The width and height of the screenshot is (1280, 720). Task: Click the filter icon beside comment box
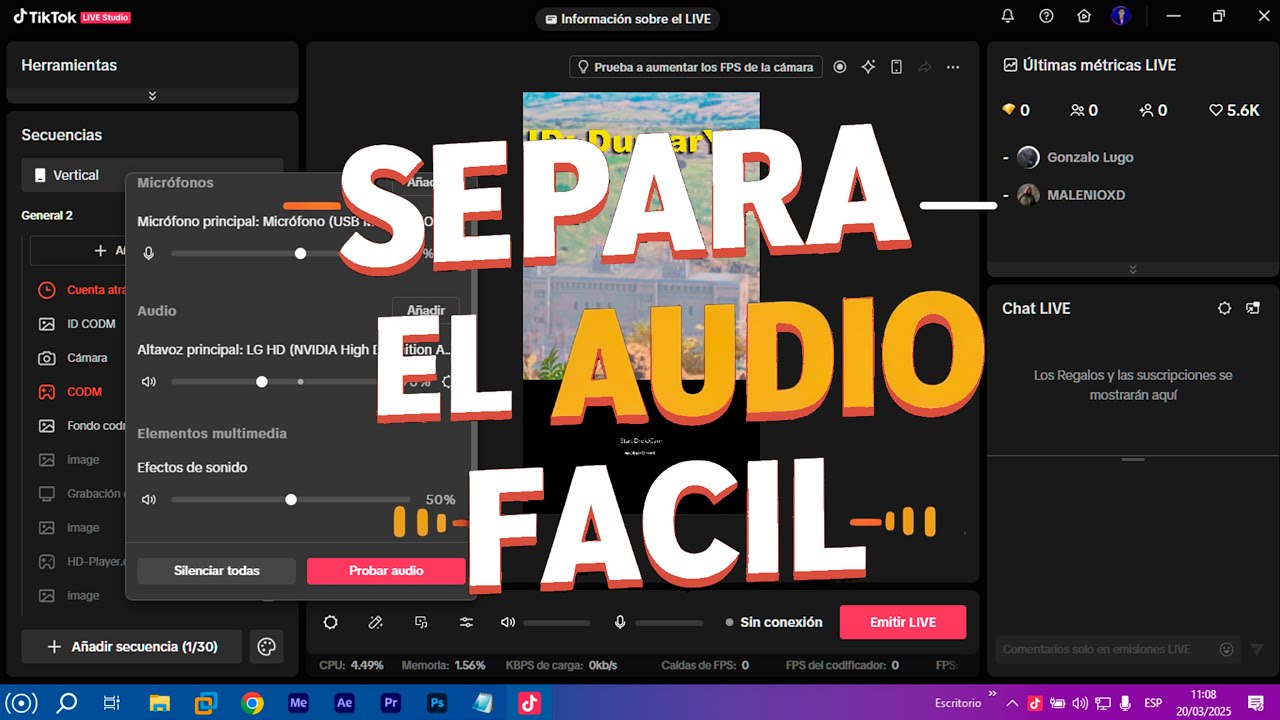1257,649
